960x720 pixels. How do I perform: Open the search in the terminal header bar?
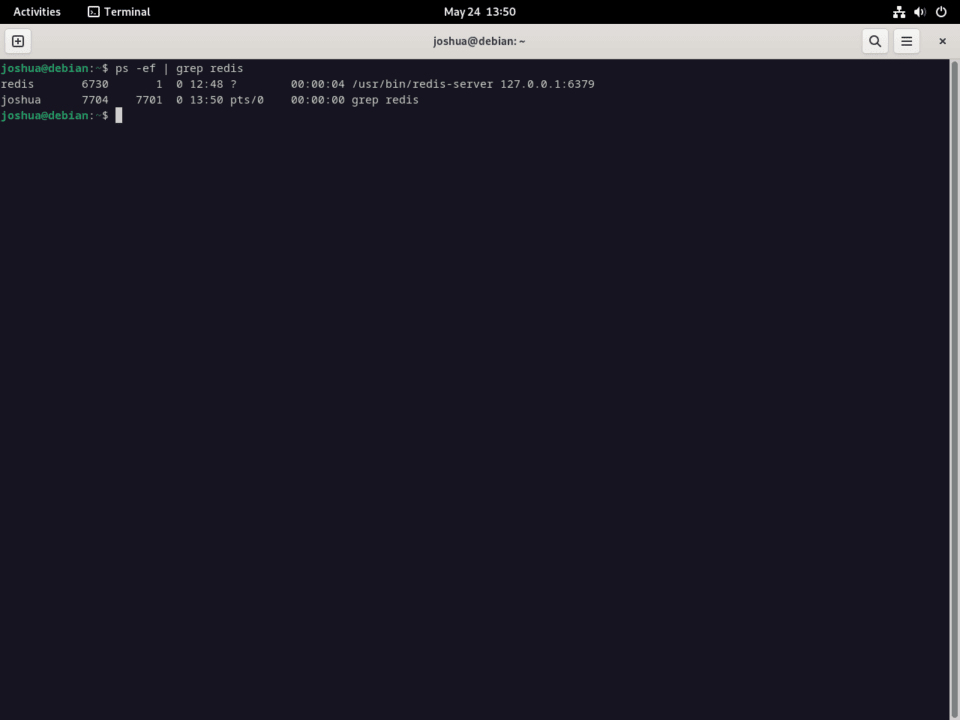874,41
